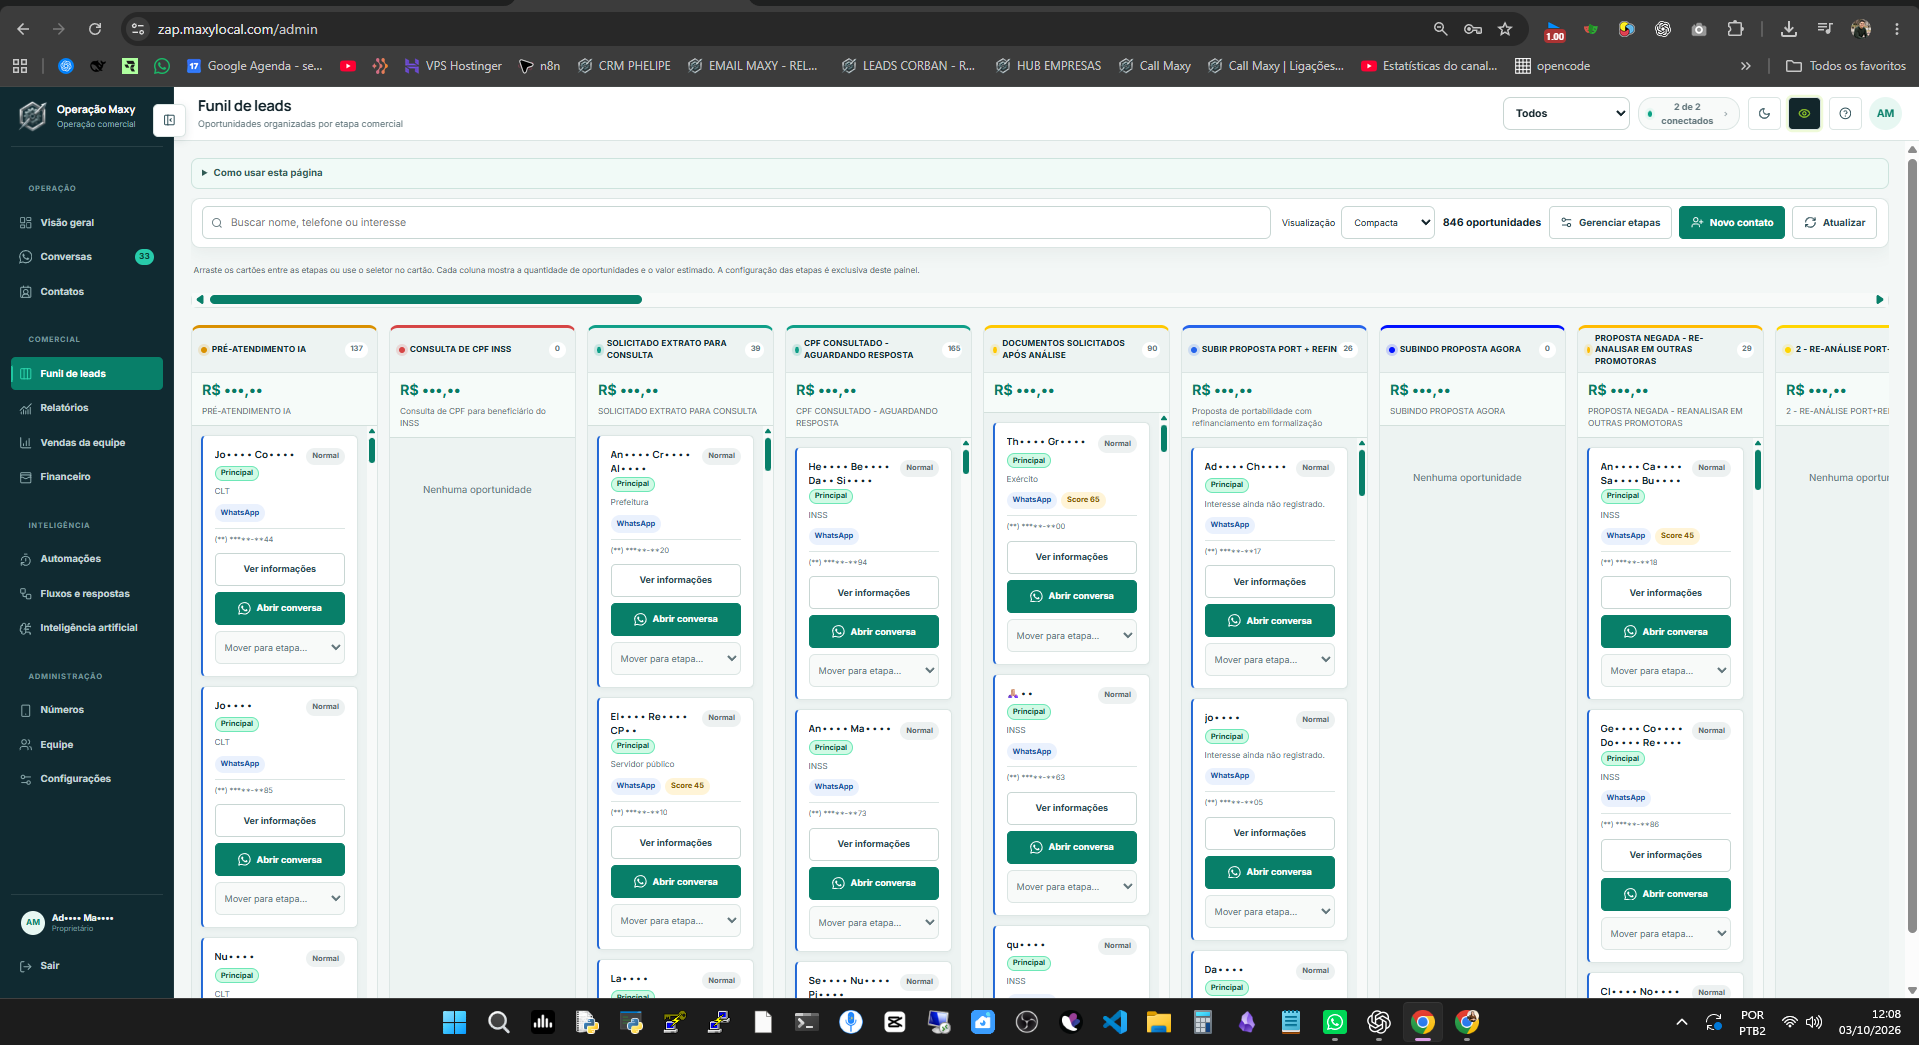Open the Compacta visualization dropdown
Image resolution: width=1919 pixels, height=1045 pixels.
coord(1388,223)
